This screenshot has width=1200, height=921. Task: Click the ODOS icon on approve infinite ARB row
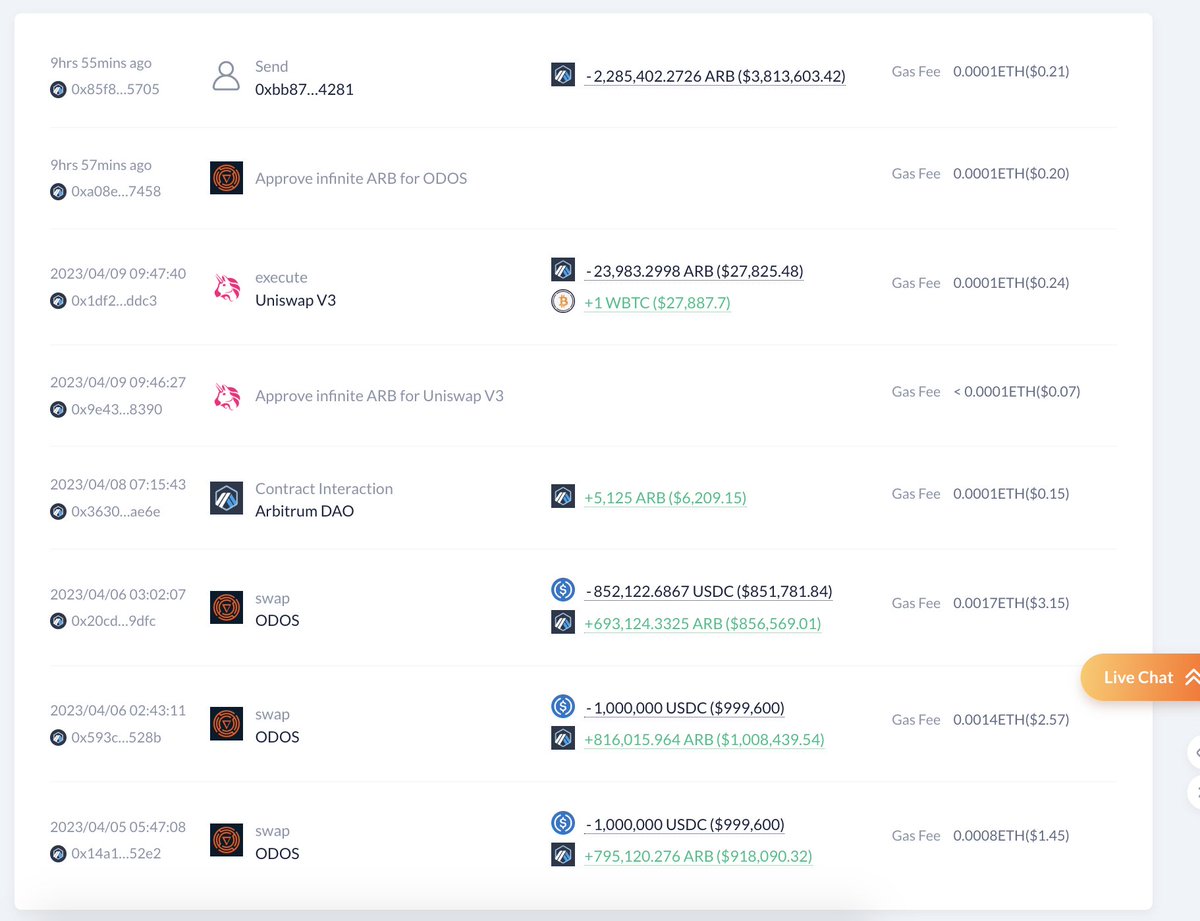(227, 178)
